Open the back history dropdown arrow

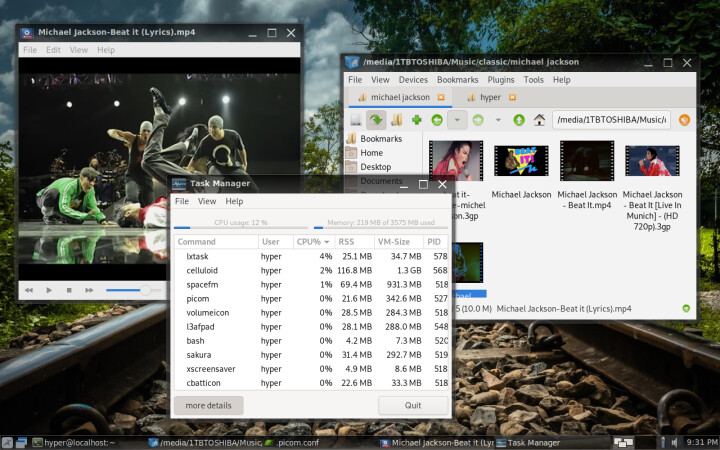pos(457,120)
